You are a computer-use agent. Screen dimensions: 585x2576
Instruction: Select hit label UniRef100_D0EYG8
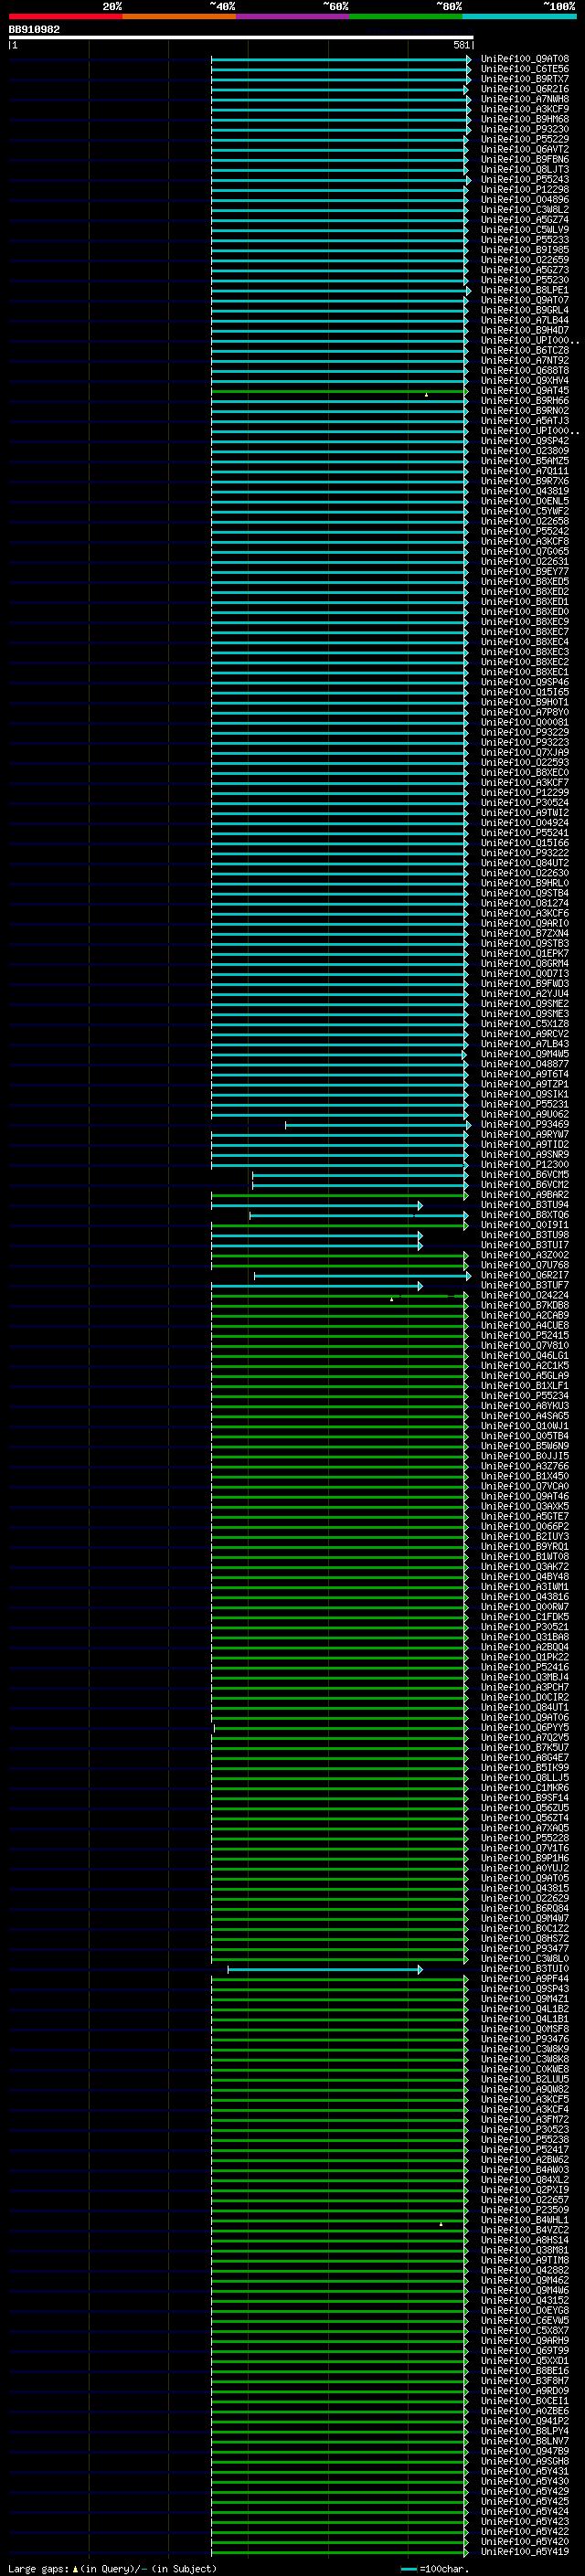click(525, 2312)
